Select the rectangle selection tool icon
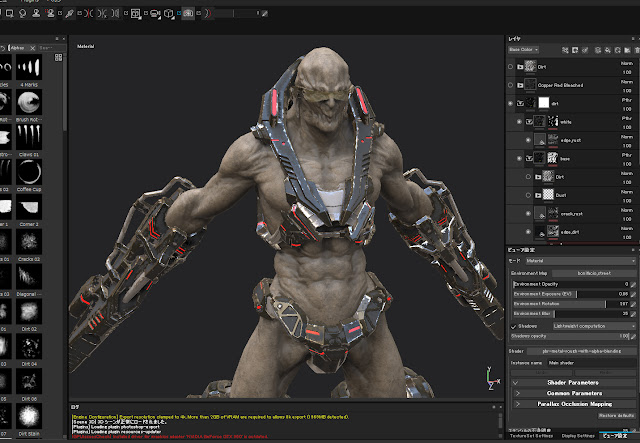The height and width of the screenshot is (443, 640). point(9,13)
